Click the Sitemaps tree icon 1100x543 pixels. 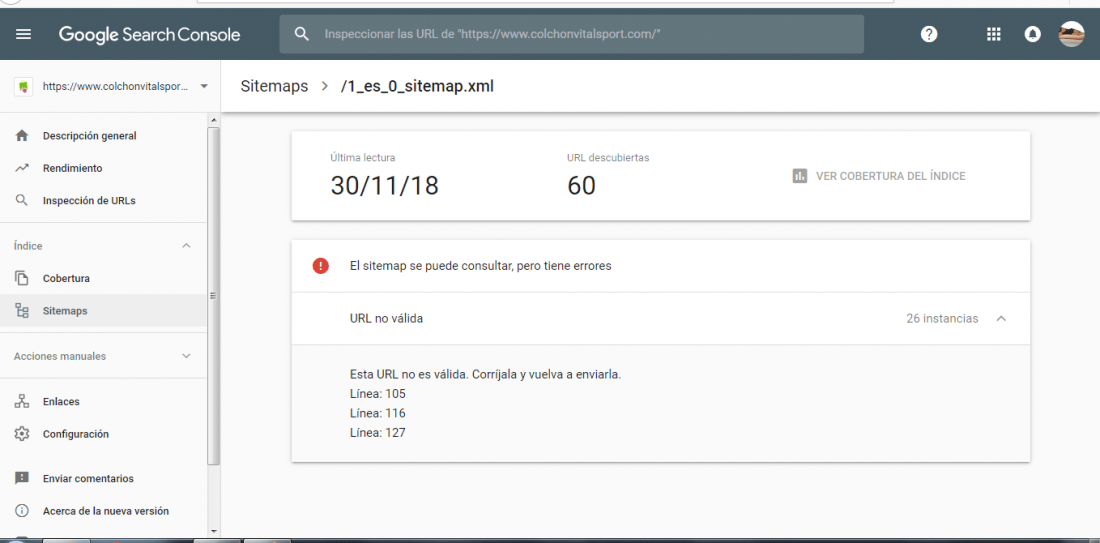22,311
